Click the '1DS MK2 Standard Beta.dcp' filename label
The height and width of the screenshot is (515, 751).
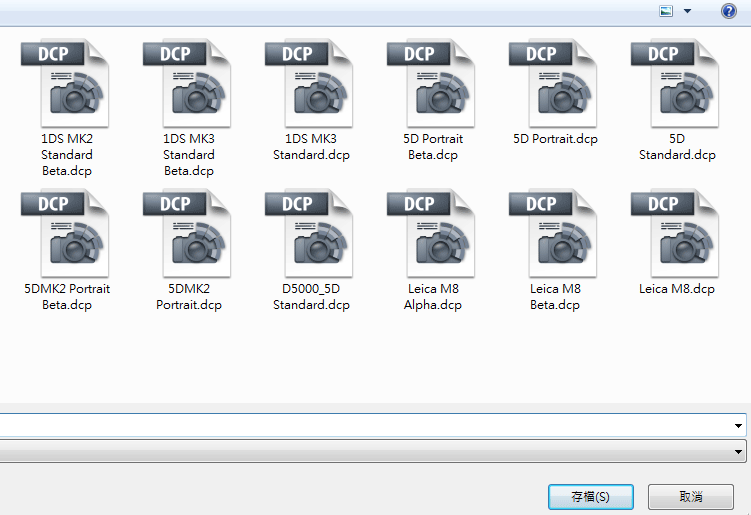[x=67, y=155]
